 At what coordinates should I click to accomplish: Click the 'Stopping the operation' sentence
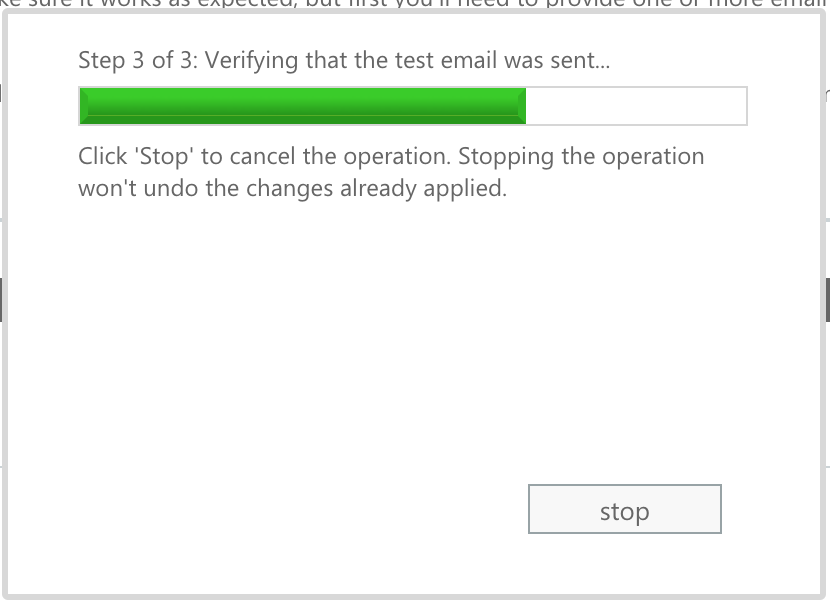(x=581, y=157)
